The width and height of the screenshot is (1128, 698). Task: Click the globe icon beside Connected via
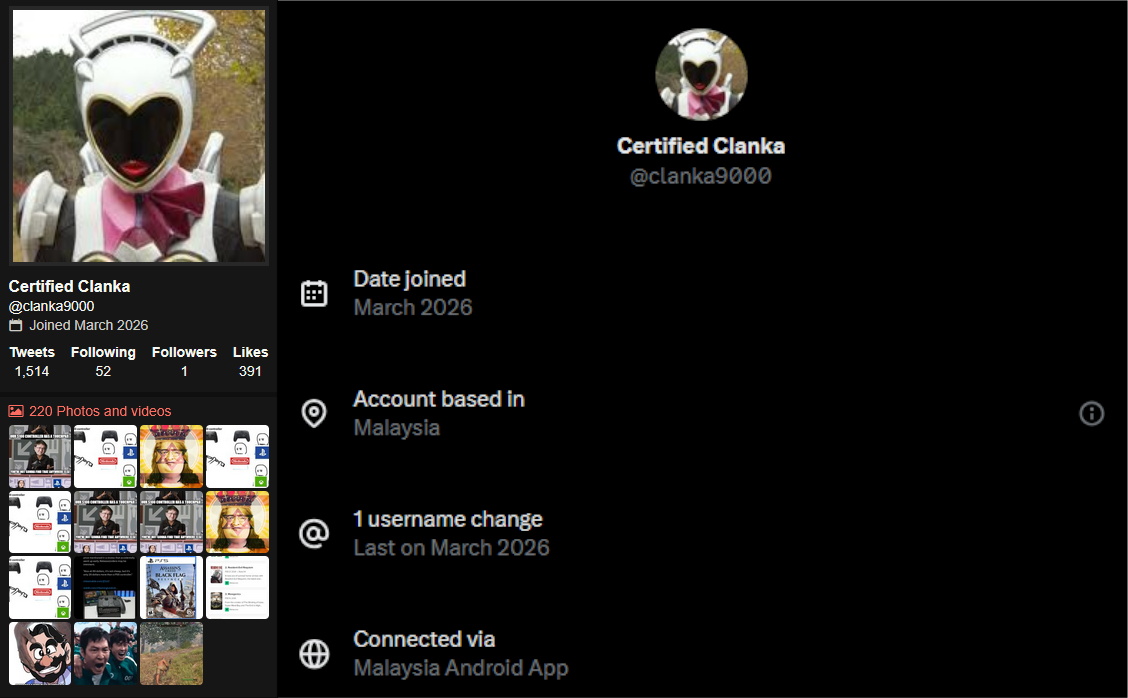314,653
